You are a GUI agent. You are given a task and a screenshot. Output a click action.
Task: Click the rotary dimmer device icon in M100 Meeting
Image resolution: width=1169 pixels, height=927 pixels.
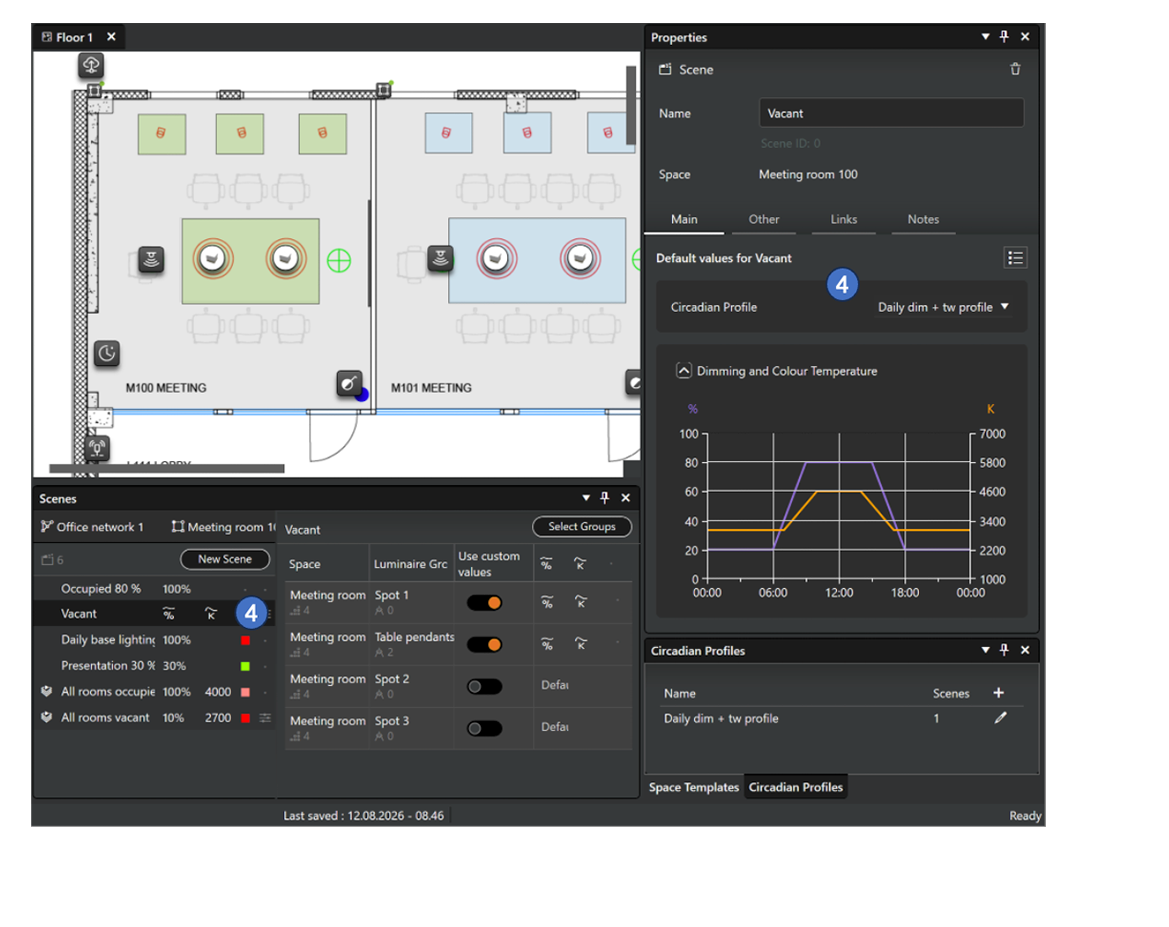[x=349, y=383]
